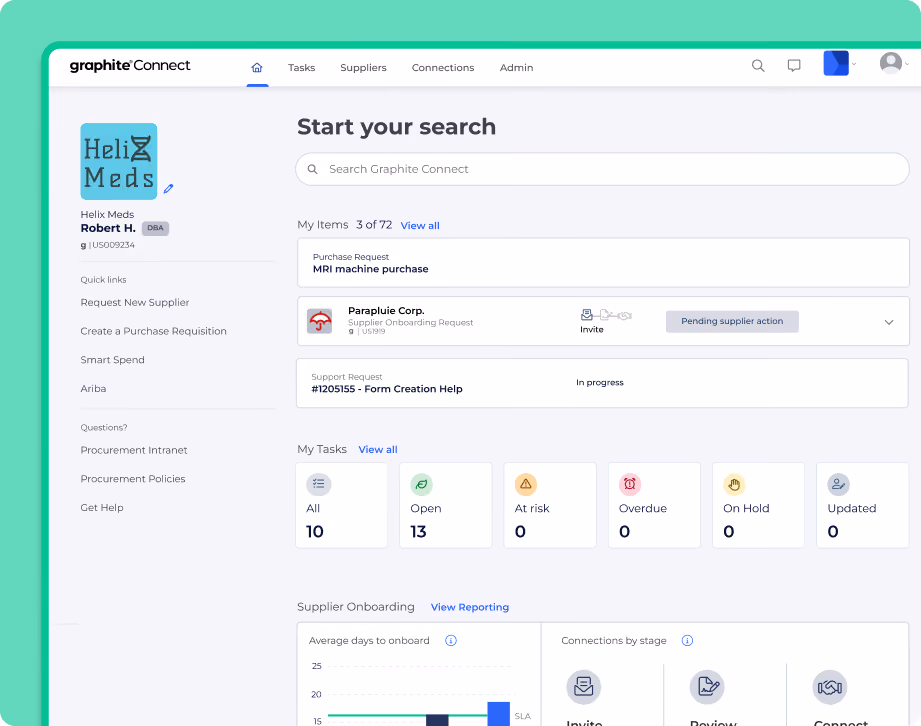Click the On Hold hand task card

(x=758, y=505)
